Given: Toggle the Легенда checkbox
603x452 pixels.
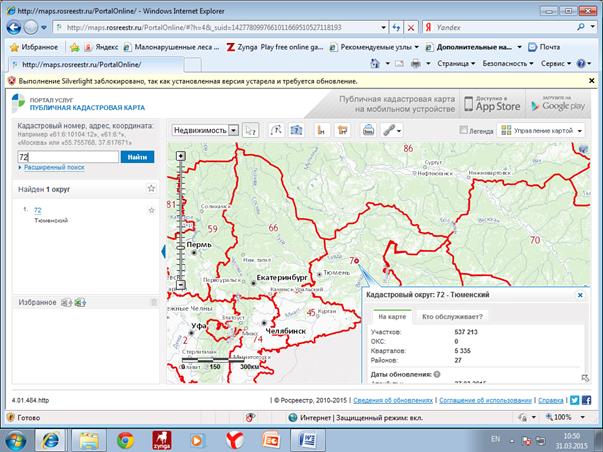Looking at the screenshot, I should pyautogui.click(x=464, y=130).
